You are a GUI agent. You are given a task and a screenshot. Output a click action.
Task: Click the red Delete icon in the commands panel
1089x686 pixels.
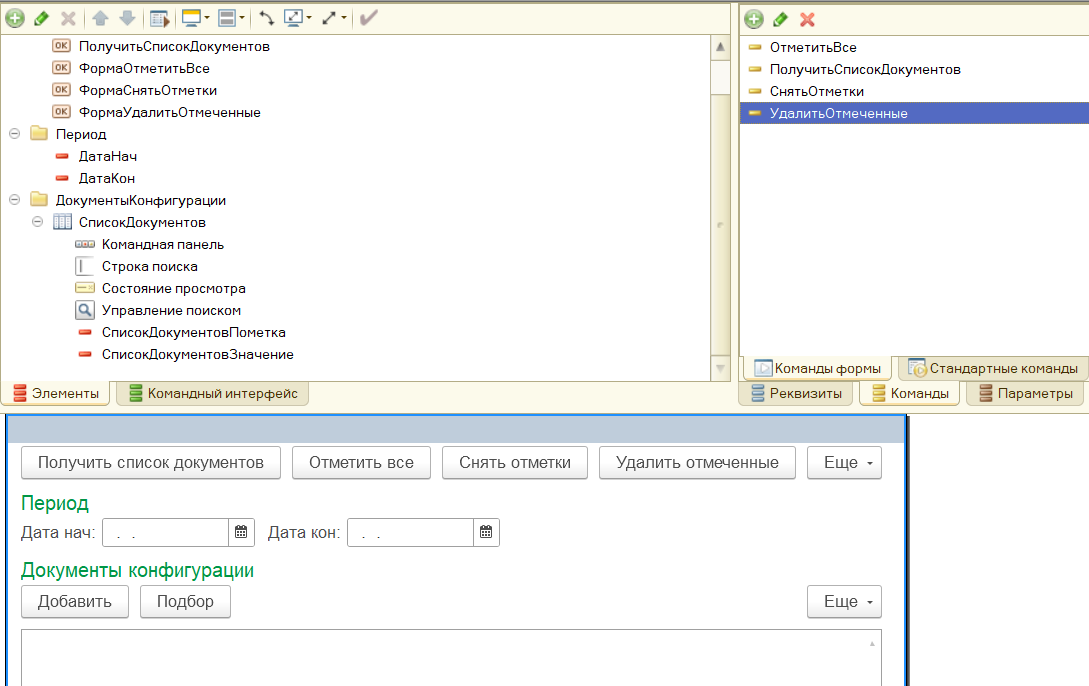(808, 19)
